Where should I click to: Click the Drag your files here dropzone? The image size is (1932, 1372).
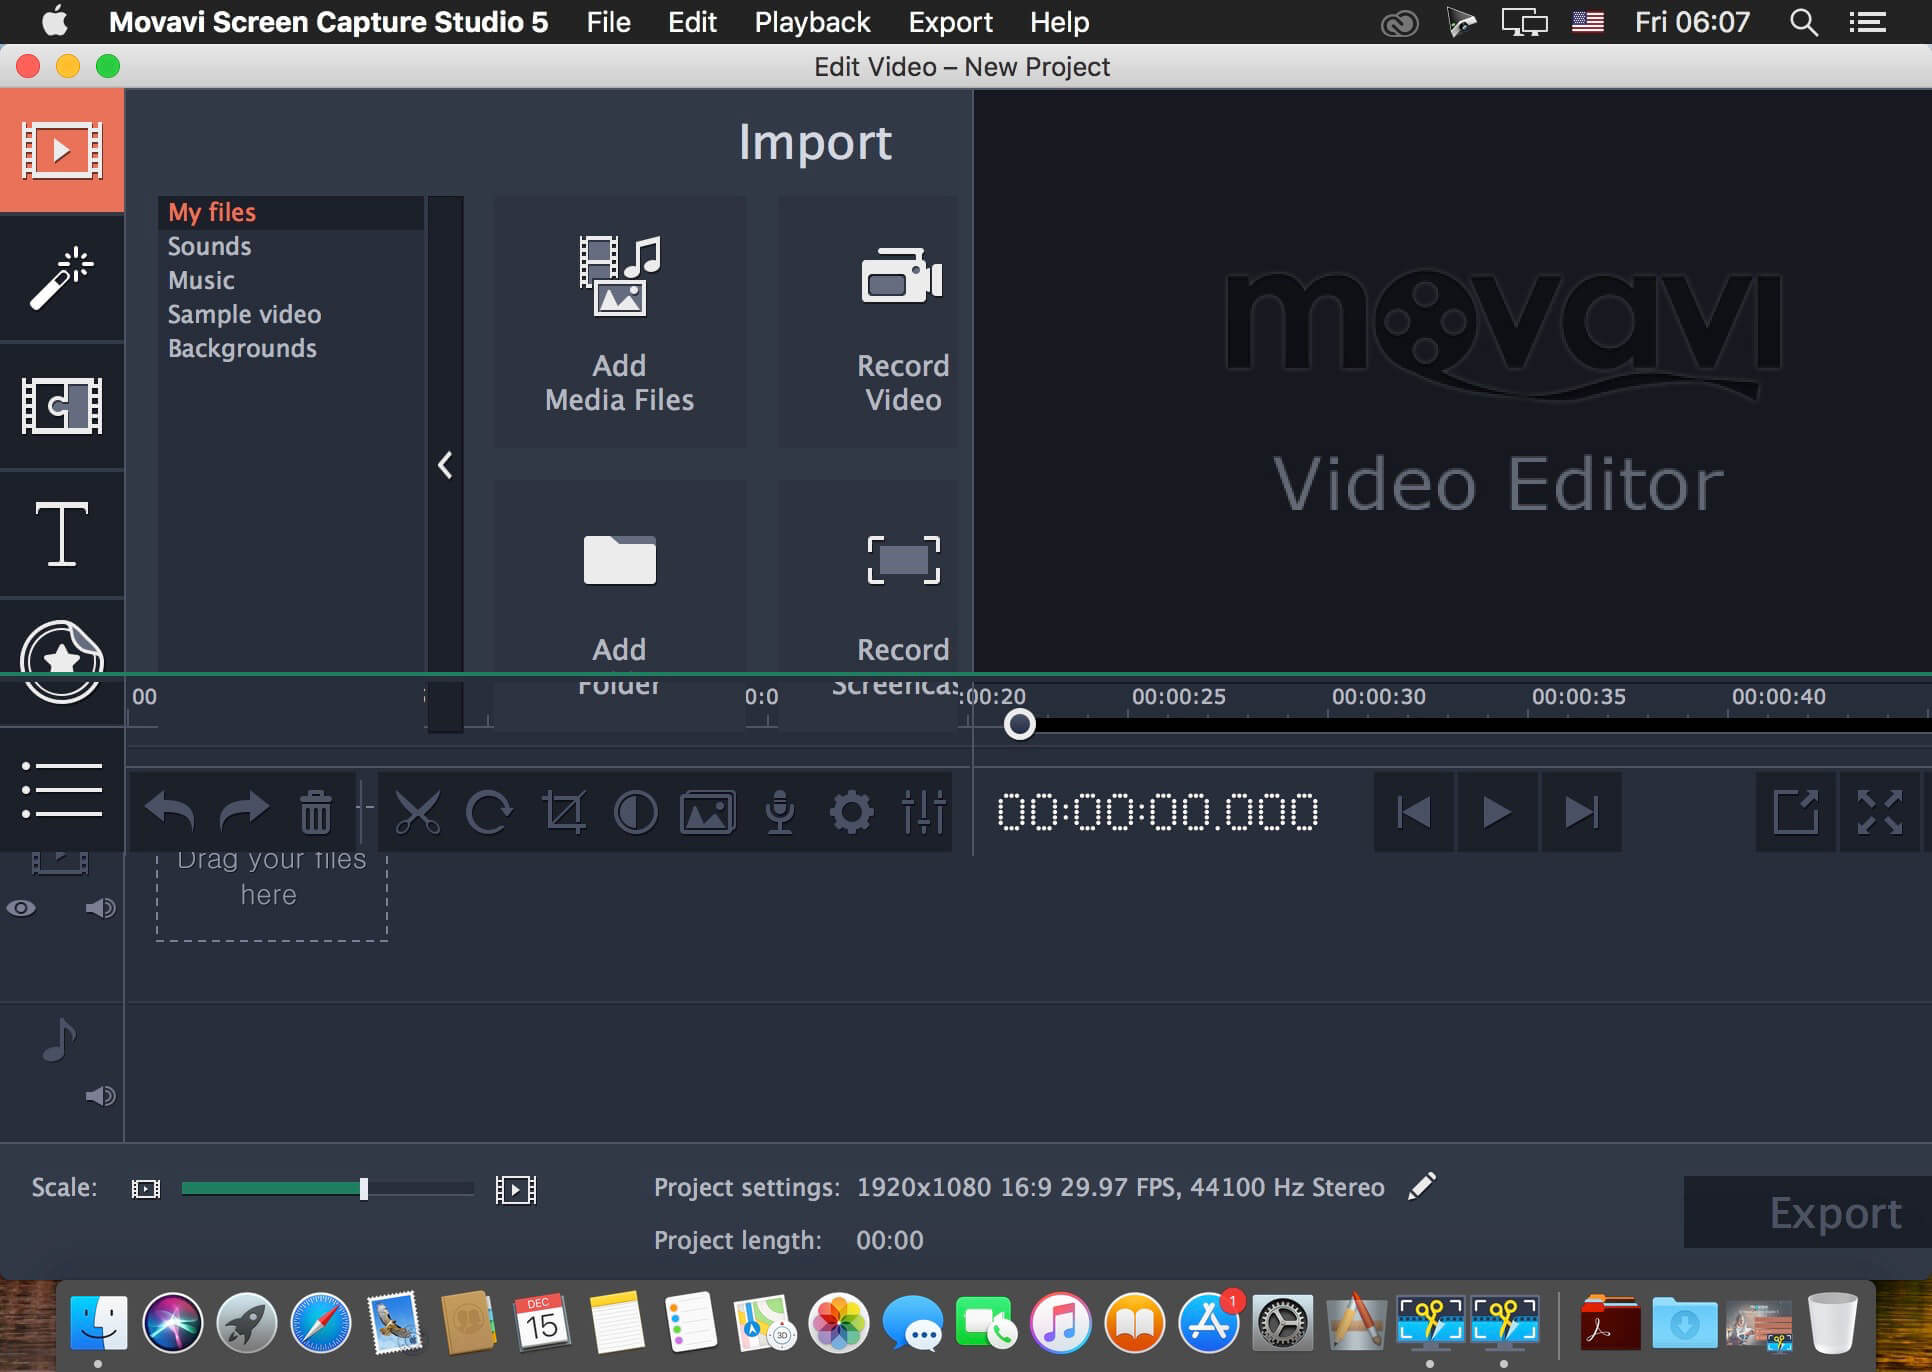pyautogui.click(x=272, y=896)
